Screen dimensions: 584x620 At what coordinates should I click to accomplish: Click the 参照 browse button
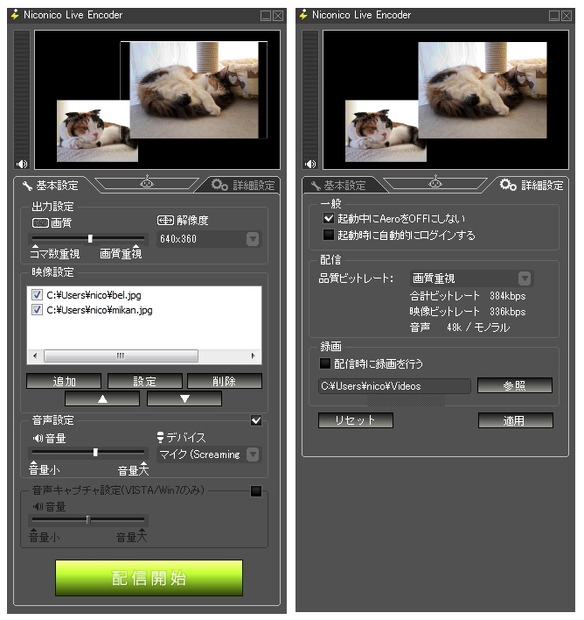[x=514, y=385]
